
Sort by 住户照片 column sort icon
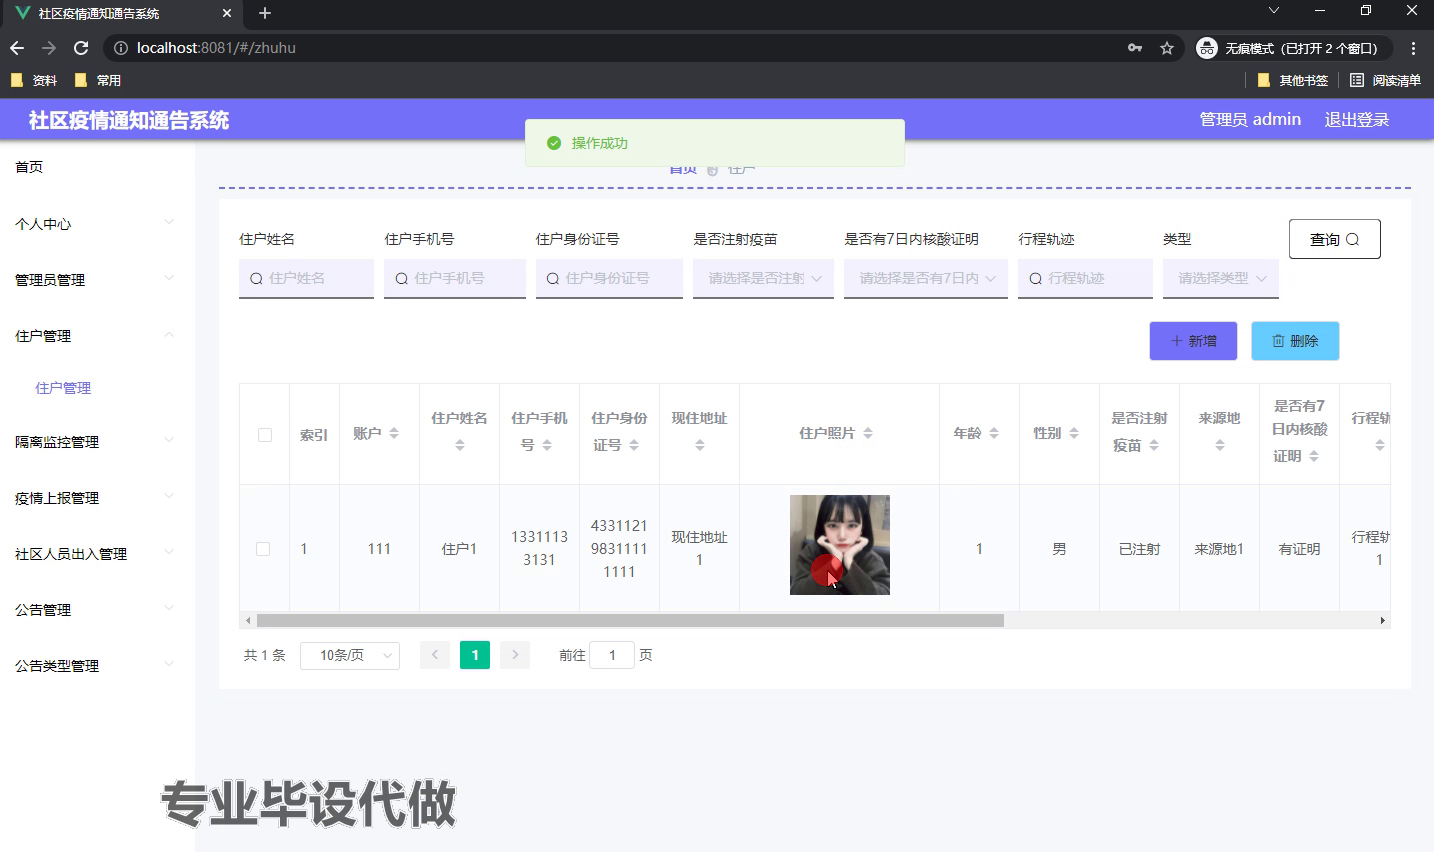[x=868, y=433]
